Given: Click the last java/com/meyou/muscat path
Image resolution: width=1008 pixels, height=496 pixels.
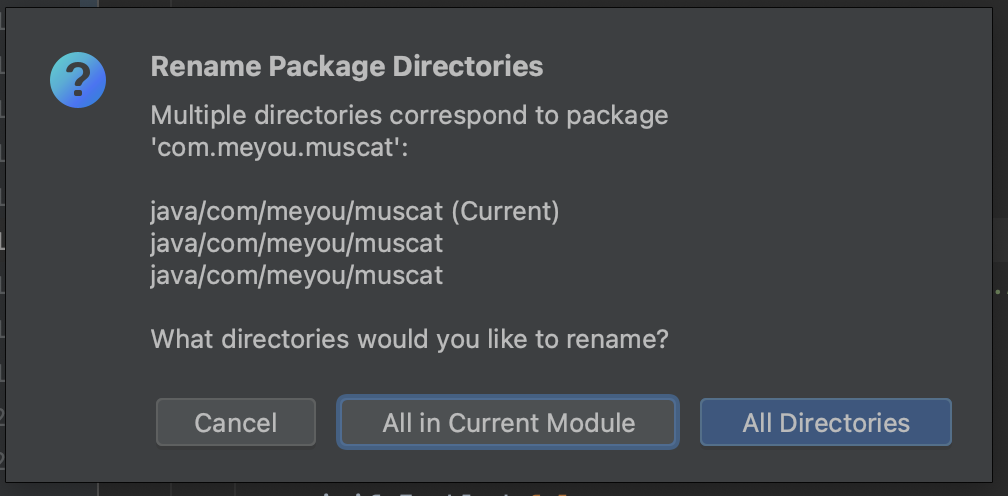Looking at the screenshot, I should point(296,275).
